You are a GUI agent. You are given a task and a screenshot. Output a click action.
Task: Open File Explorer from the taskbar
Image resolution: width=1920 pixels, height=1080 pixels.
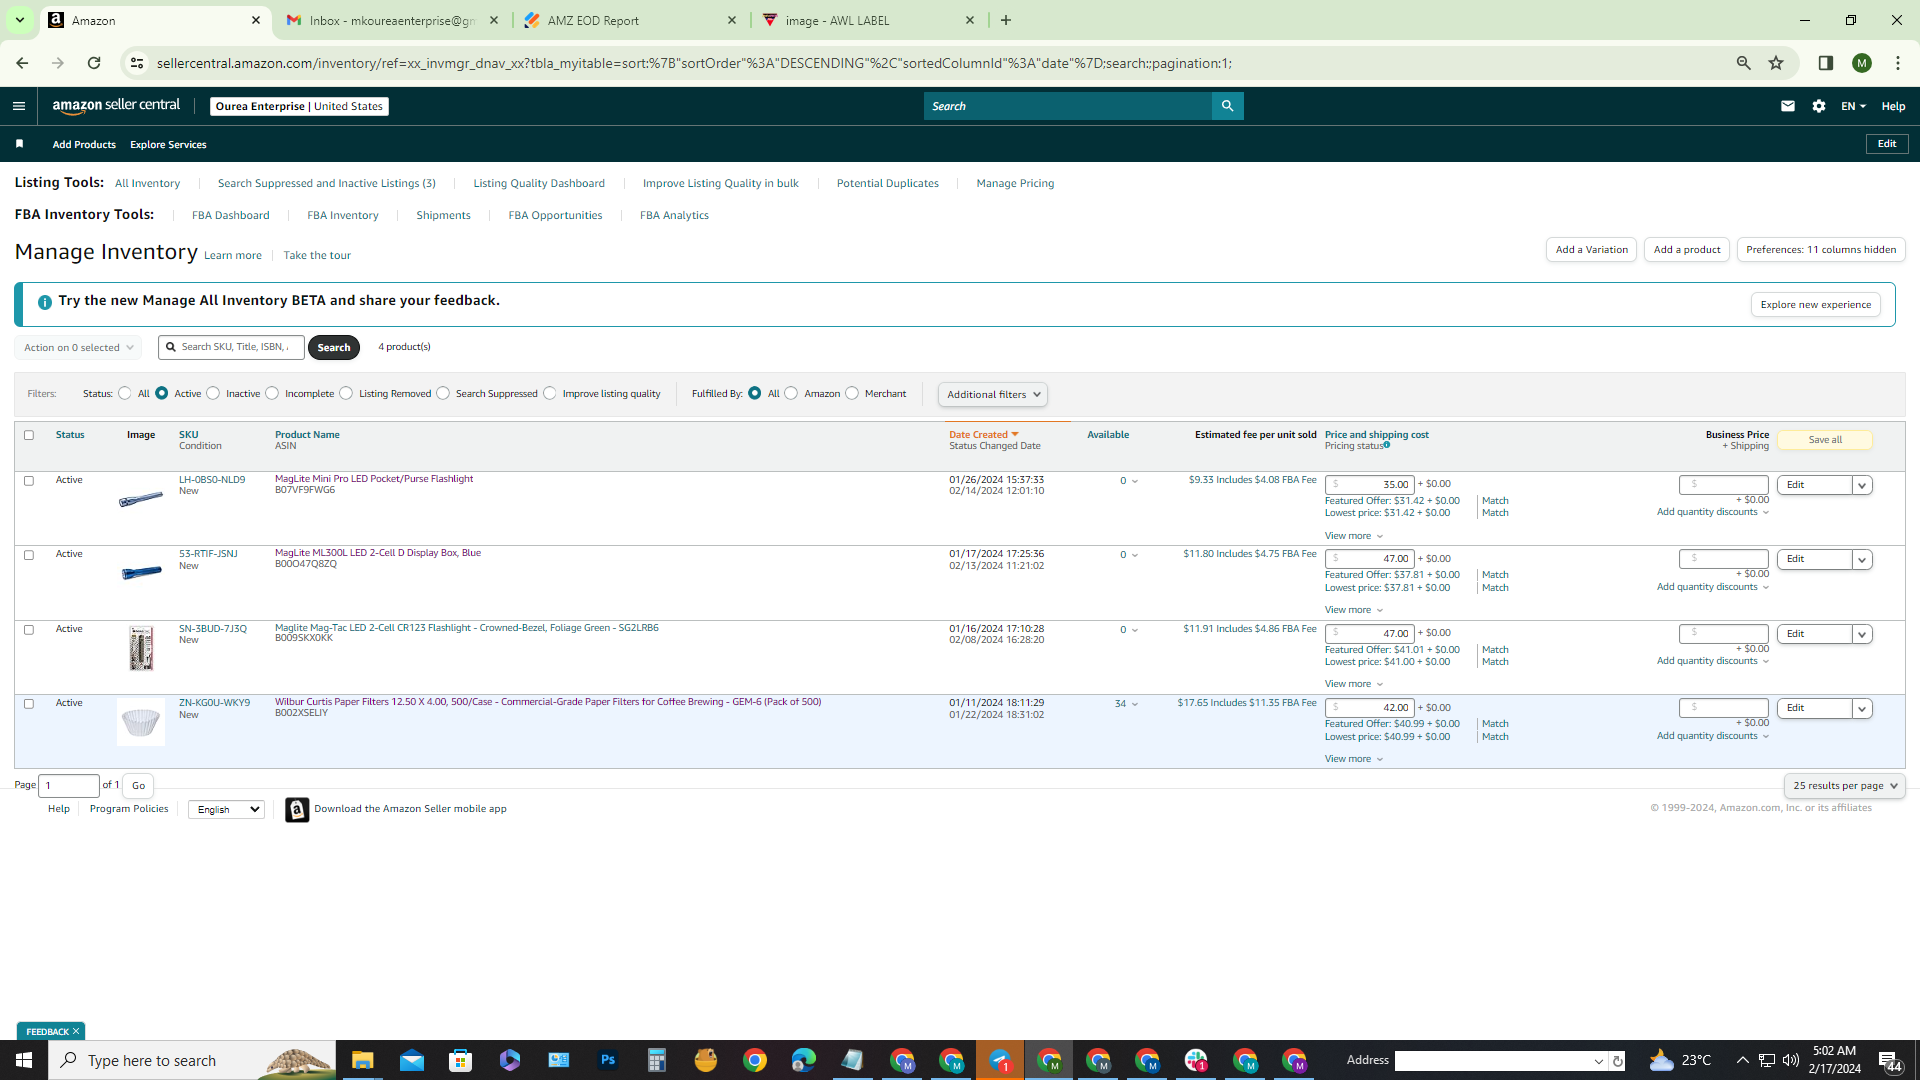[362, 1060]
